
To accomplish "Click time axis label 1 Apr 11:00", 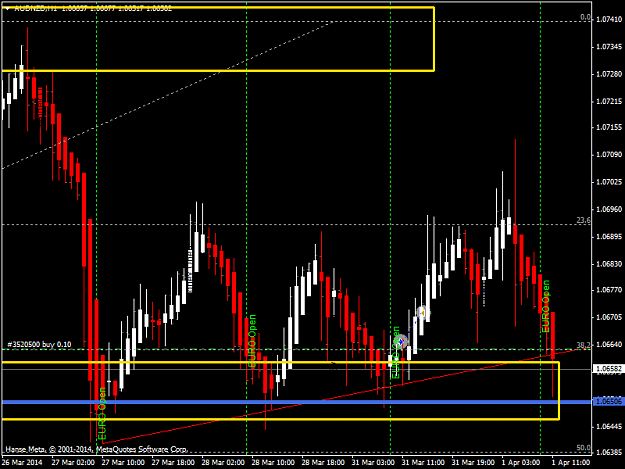I will pos(571,462).
